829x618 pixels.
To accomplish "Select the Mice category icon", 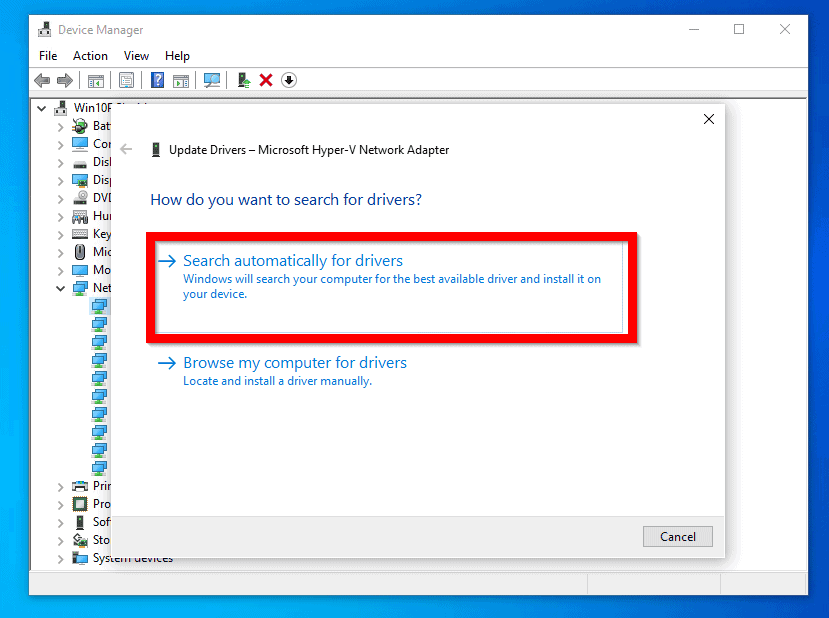I will (x=80, y=252).
